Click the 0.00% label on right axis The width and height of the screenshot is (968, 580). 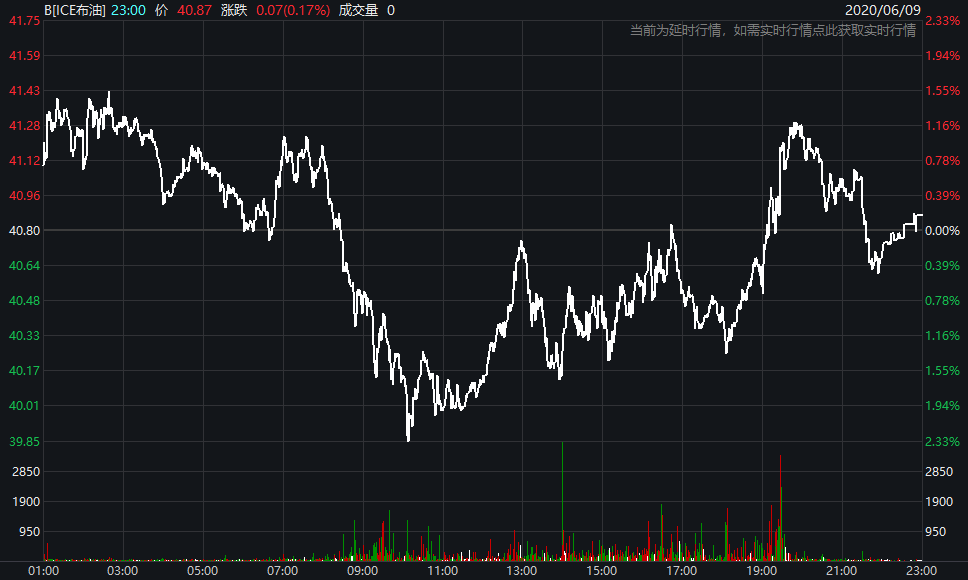(941, 230)
